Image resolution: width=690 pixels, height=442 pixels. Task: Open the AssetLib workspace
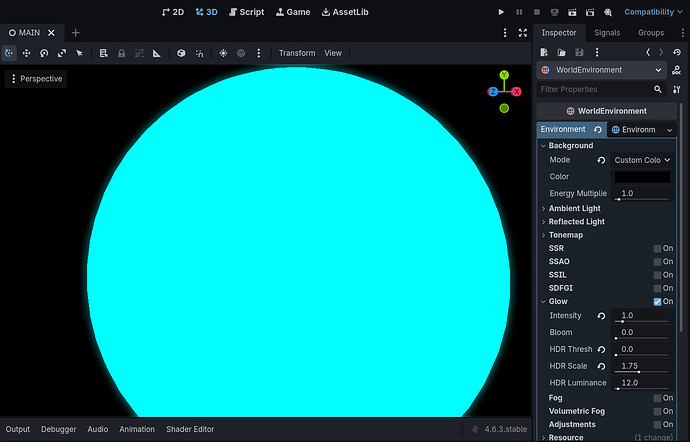tap(345, 12)
